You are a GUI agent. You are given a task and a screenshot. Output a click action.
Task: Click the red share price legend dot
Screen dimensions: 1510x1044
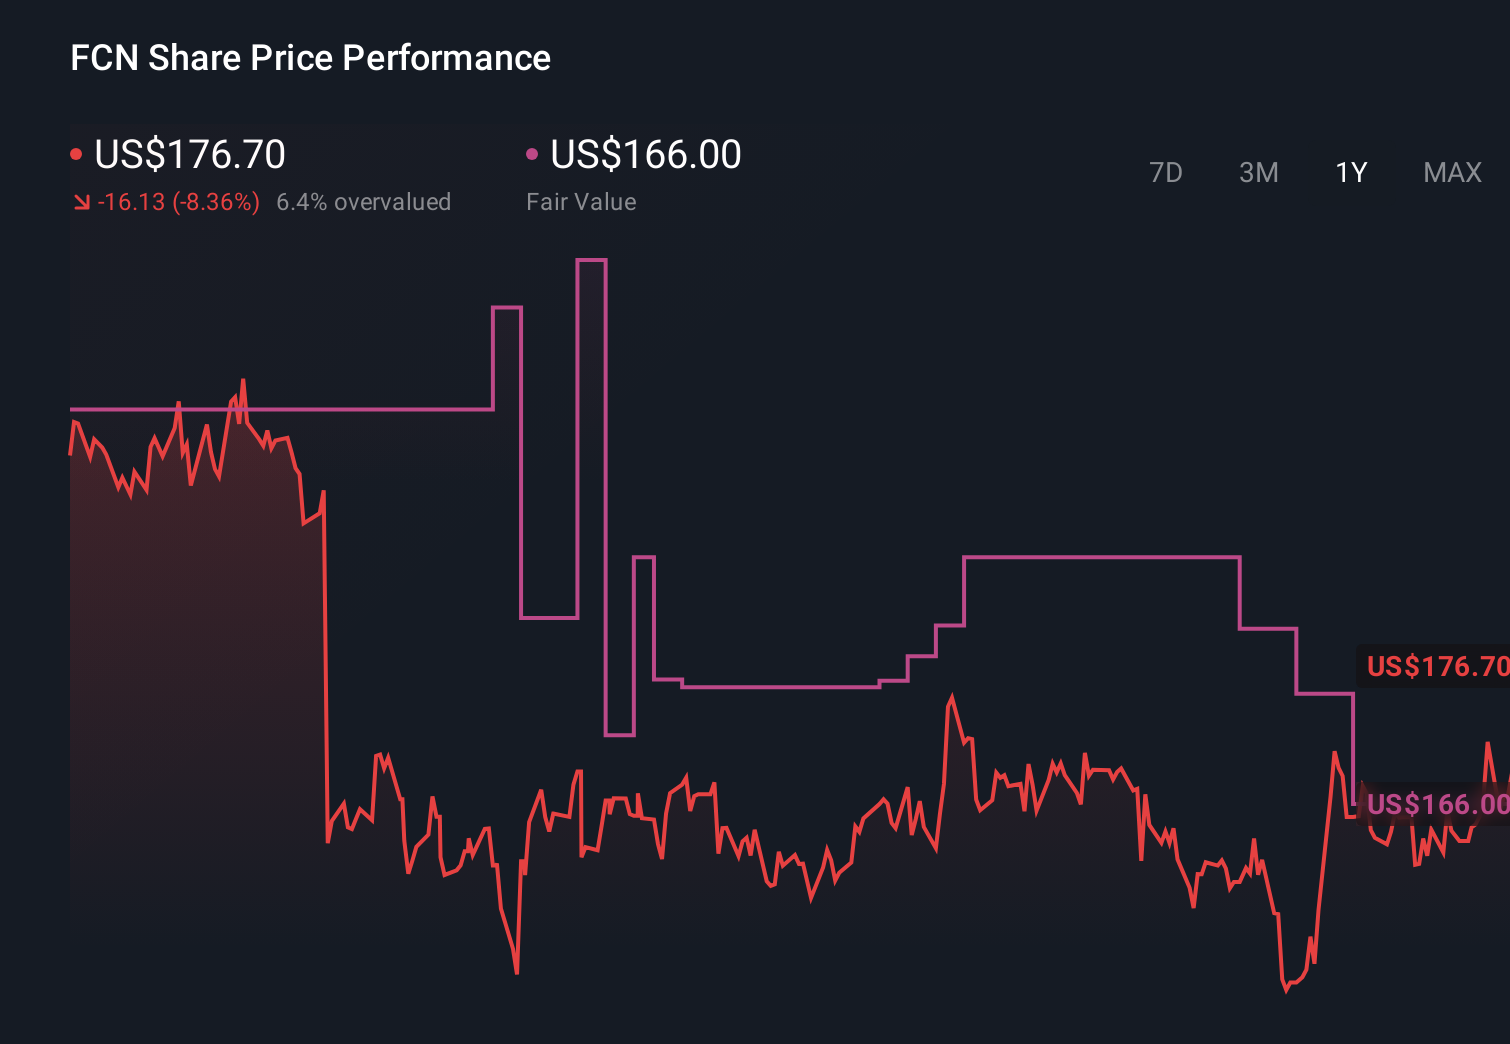[76, 153]
